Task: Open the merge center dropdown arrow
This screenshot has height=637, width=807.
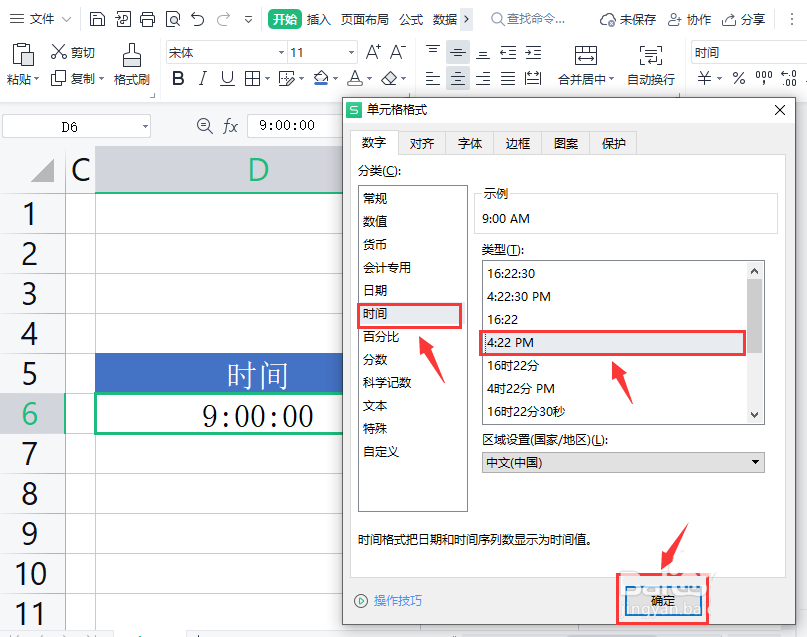Action: [611, 79]
